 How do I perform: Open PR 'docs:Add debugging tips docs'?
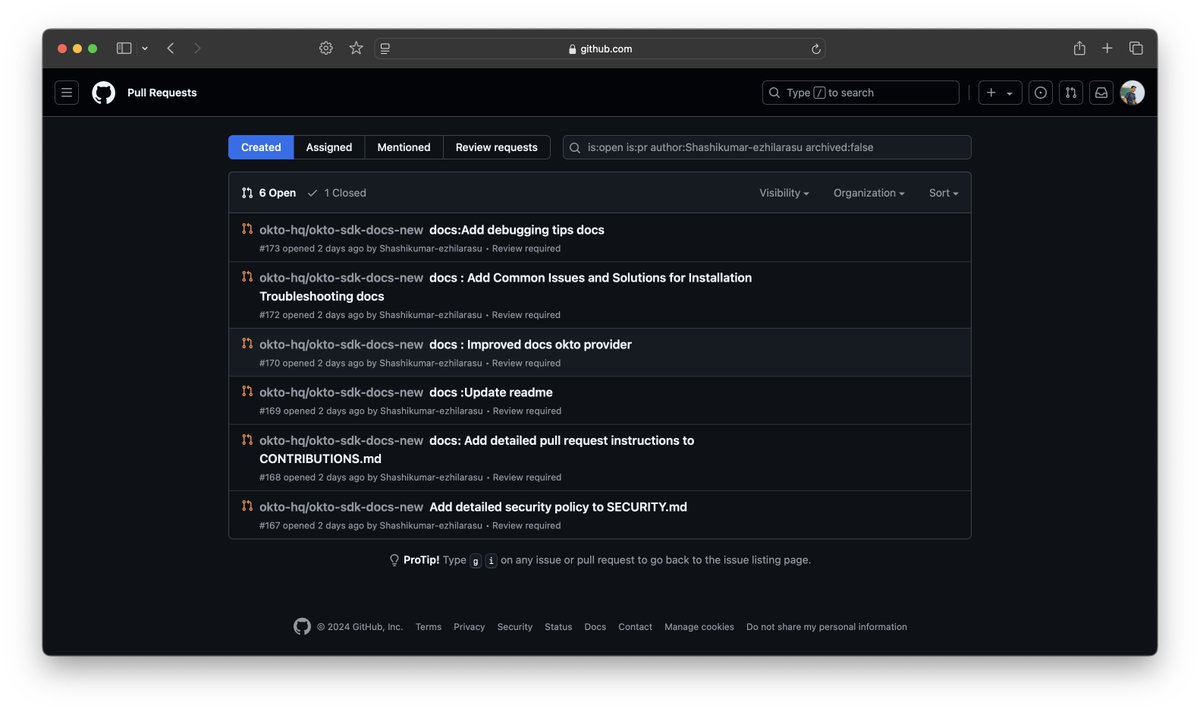pyautogui.click(x=517, y=230)
